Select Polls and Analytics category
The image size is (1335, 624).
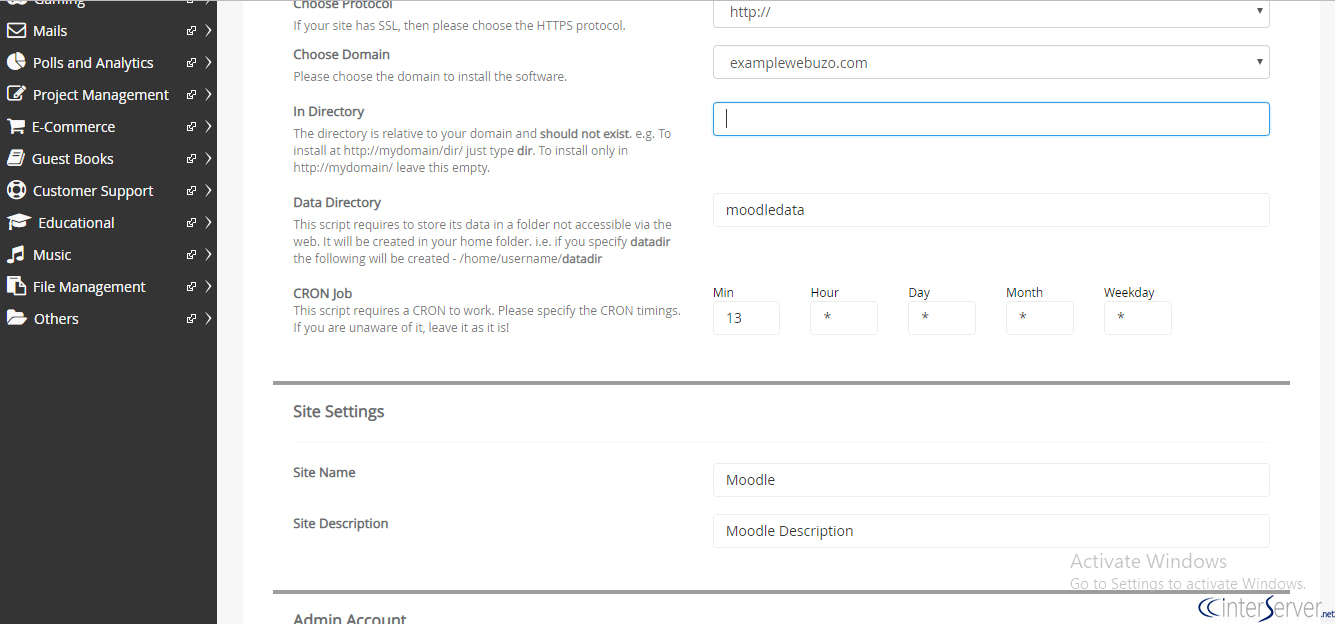[x=93, y=63]
